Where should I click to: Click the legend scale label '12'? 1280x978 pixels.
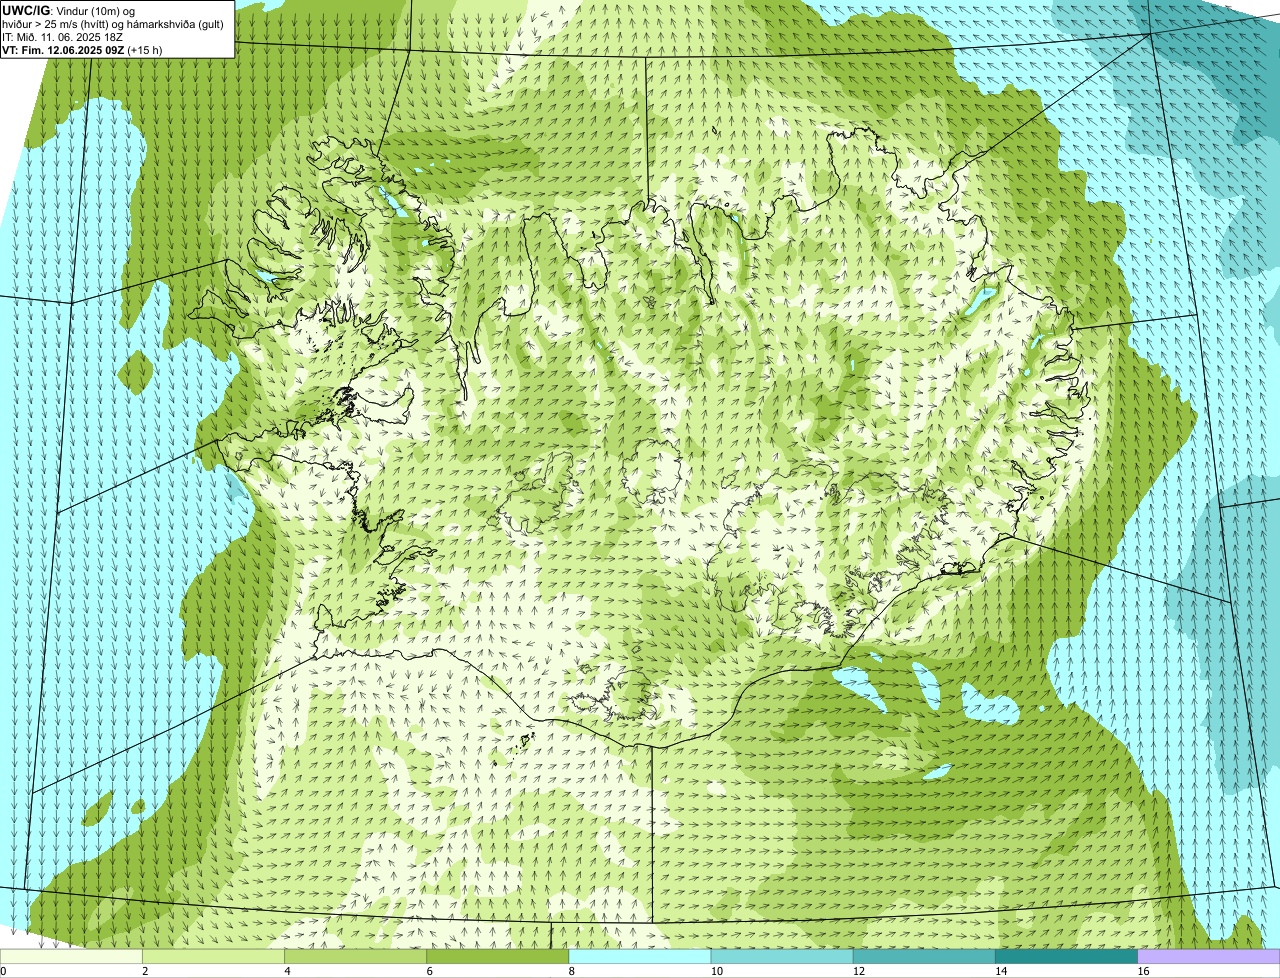pos(859,971)
